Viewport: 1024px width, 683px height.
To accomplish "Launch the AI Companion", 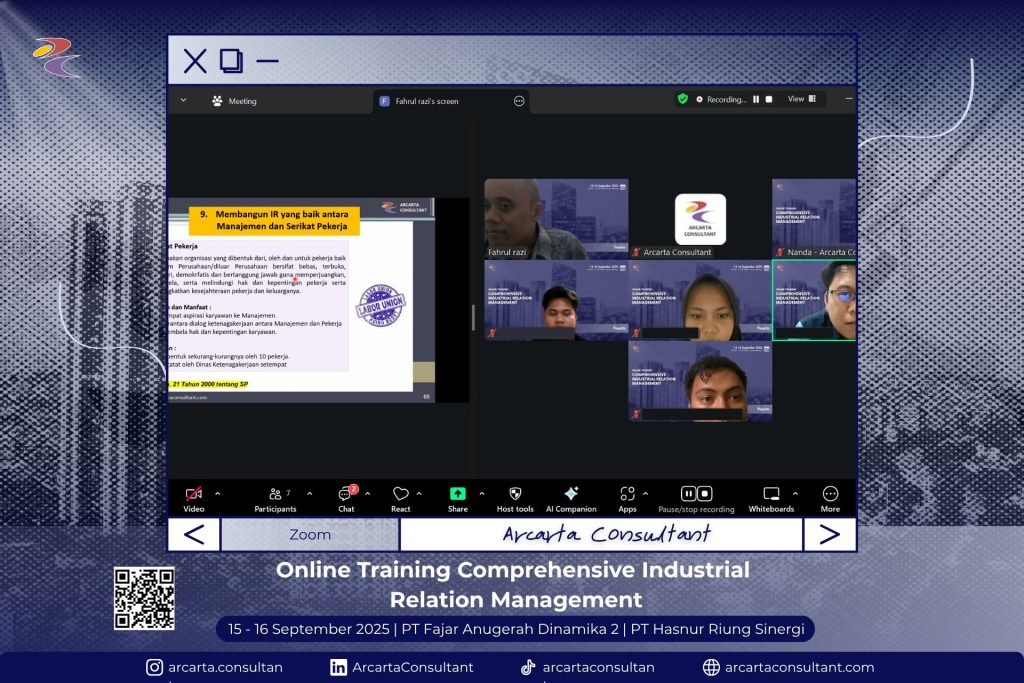I will [571, 494].
